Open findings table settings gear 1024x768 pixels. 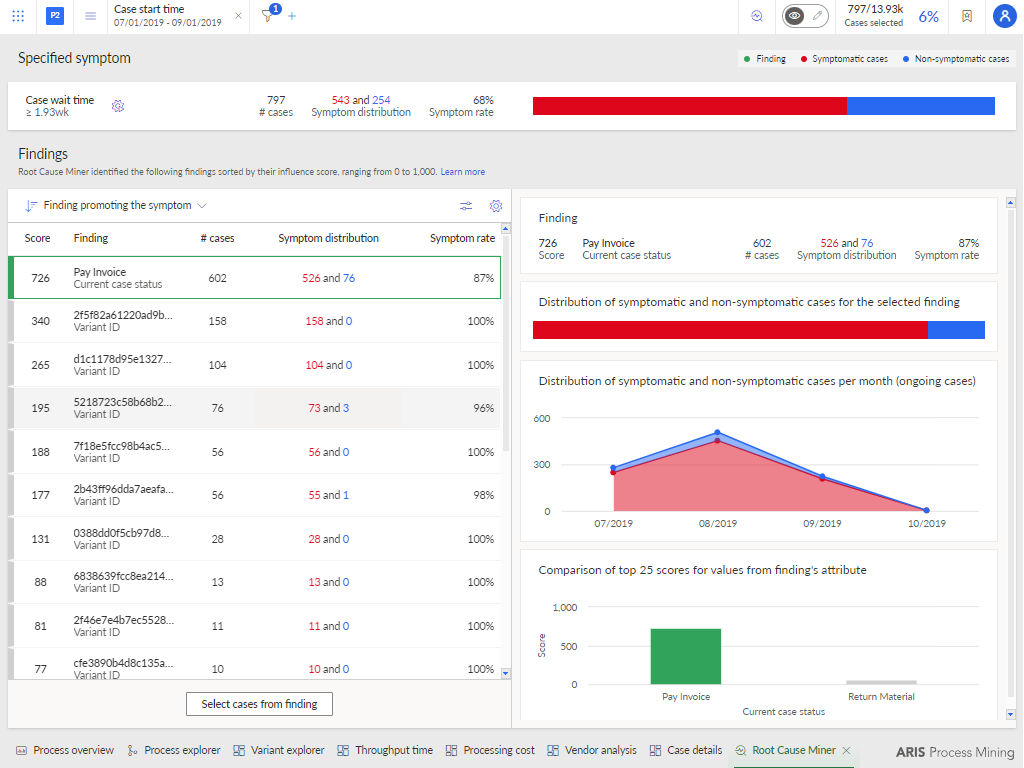click(x=495, y=206)
